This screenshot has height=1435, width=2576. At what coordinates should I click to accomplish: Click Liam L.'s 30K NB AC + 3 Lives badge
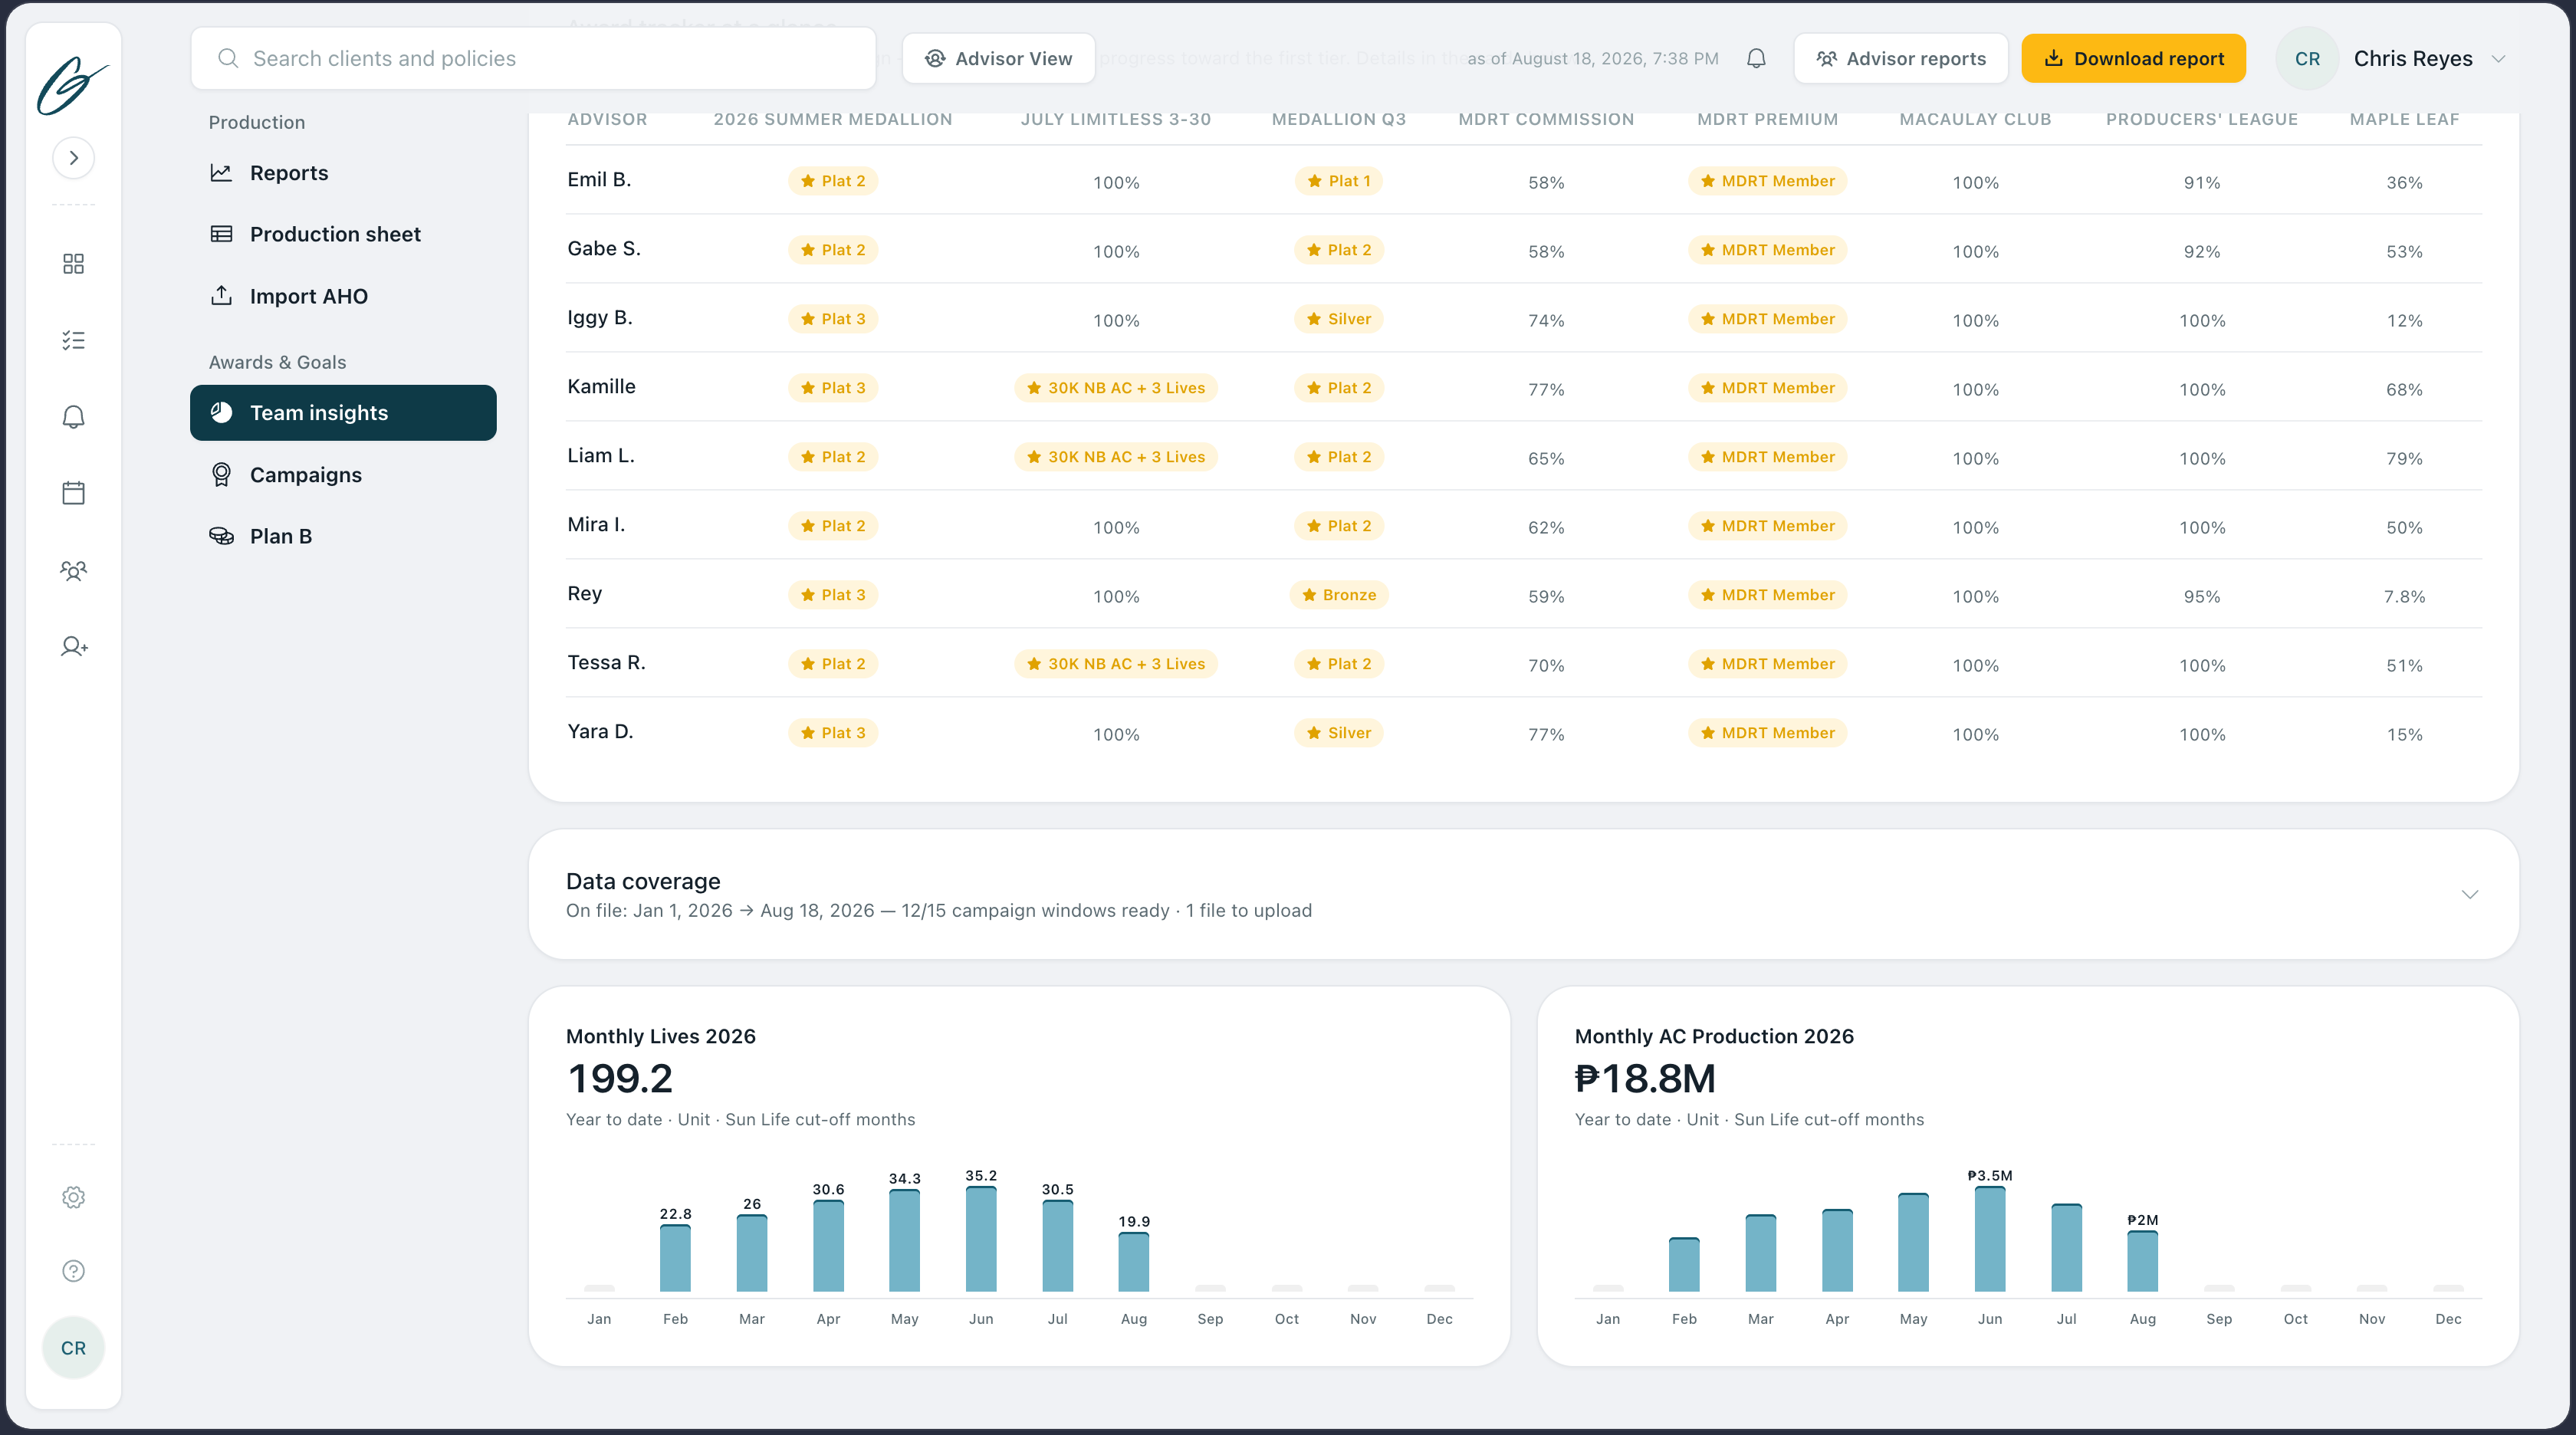click(1115, 457)
